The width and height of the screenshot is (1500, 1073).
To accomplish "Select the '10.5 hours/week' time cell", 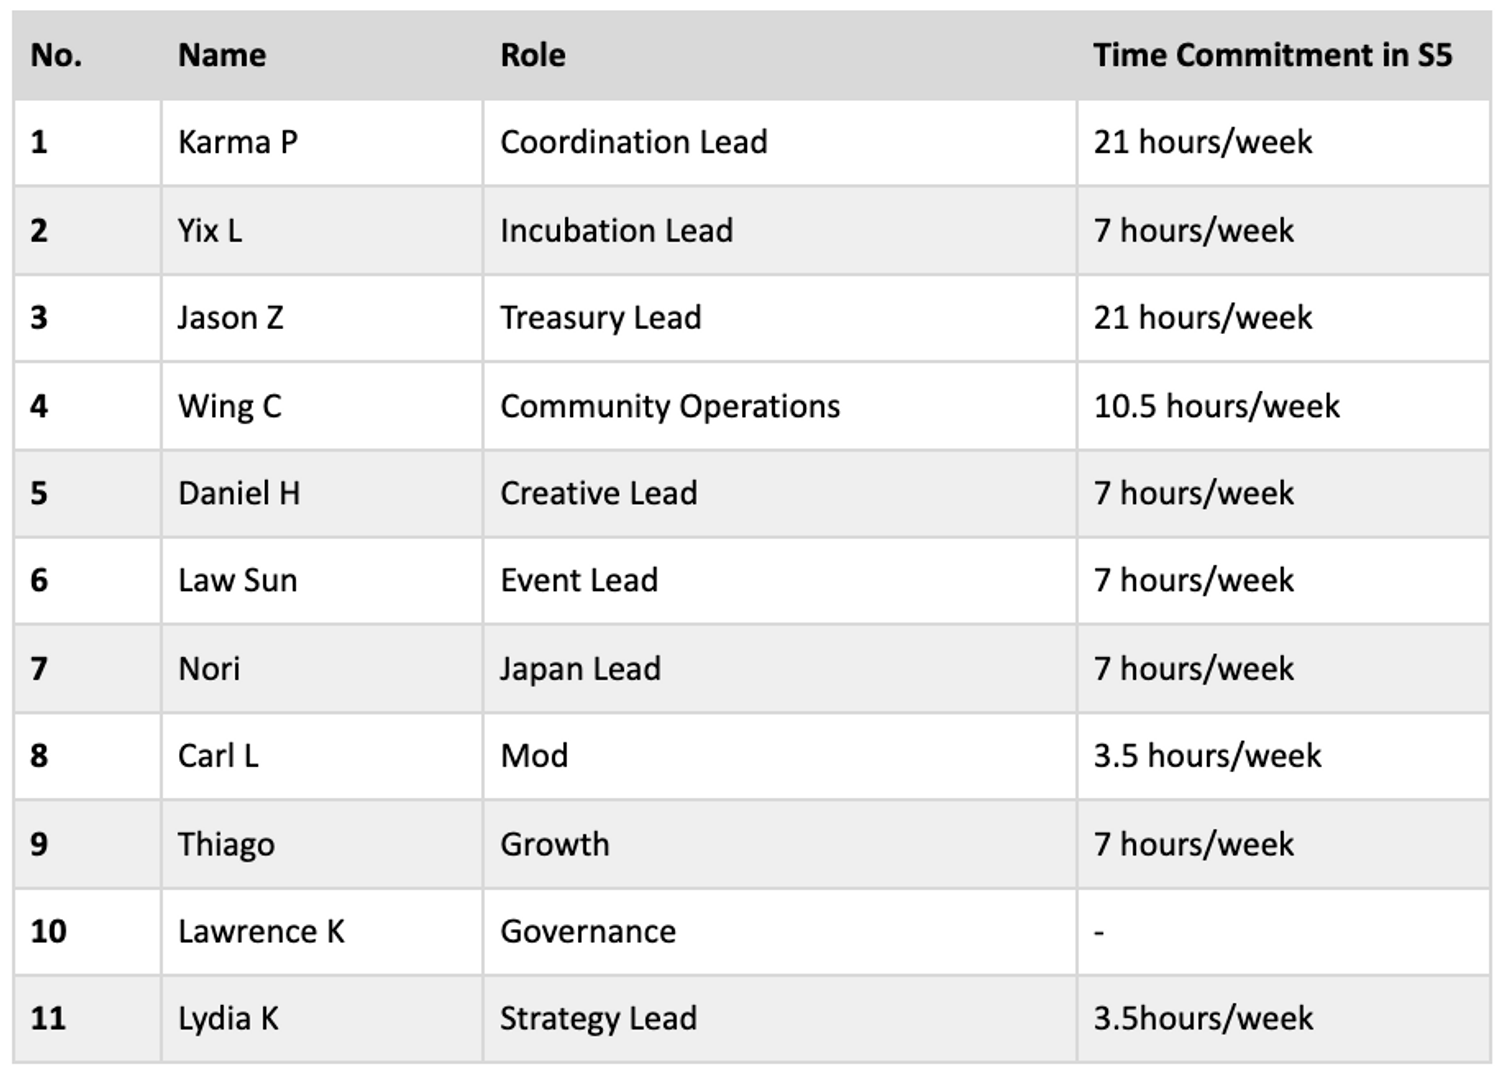I will click(1216, 406).
